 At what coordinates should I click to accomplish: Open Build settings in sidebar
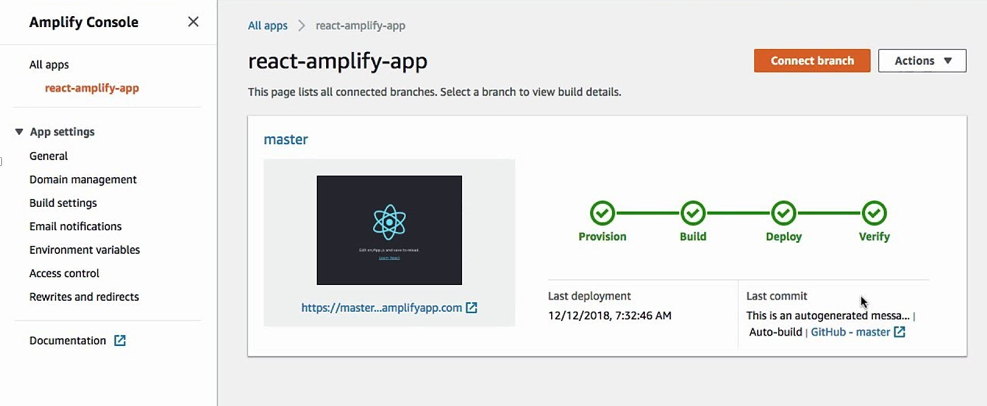(x=63, y=203)
